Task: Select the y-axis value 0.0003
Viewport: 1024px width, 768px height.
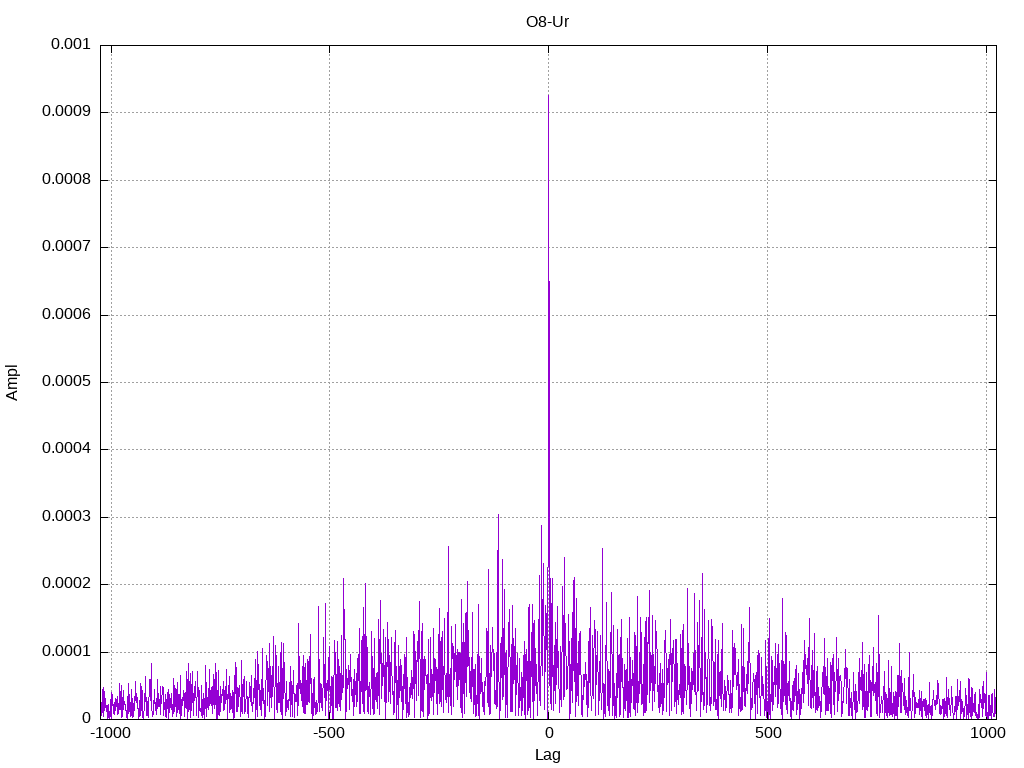Action: pos(66,517)
